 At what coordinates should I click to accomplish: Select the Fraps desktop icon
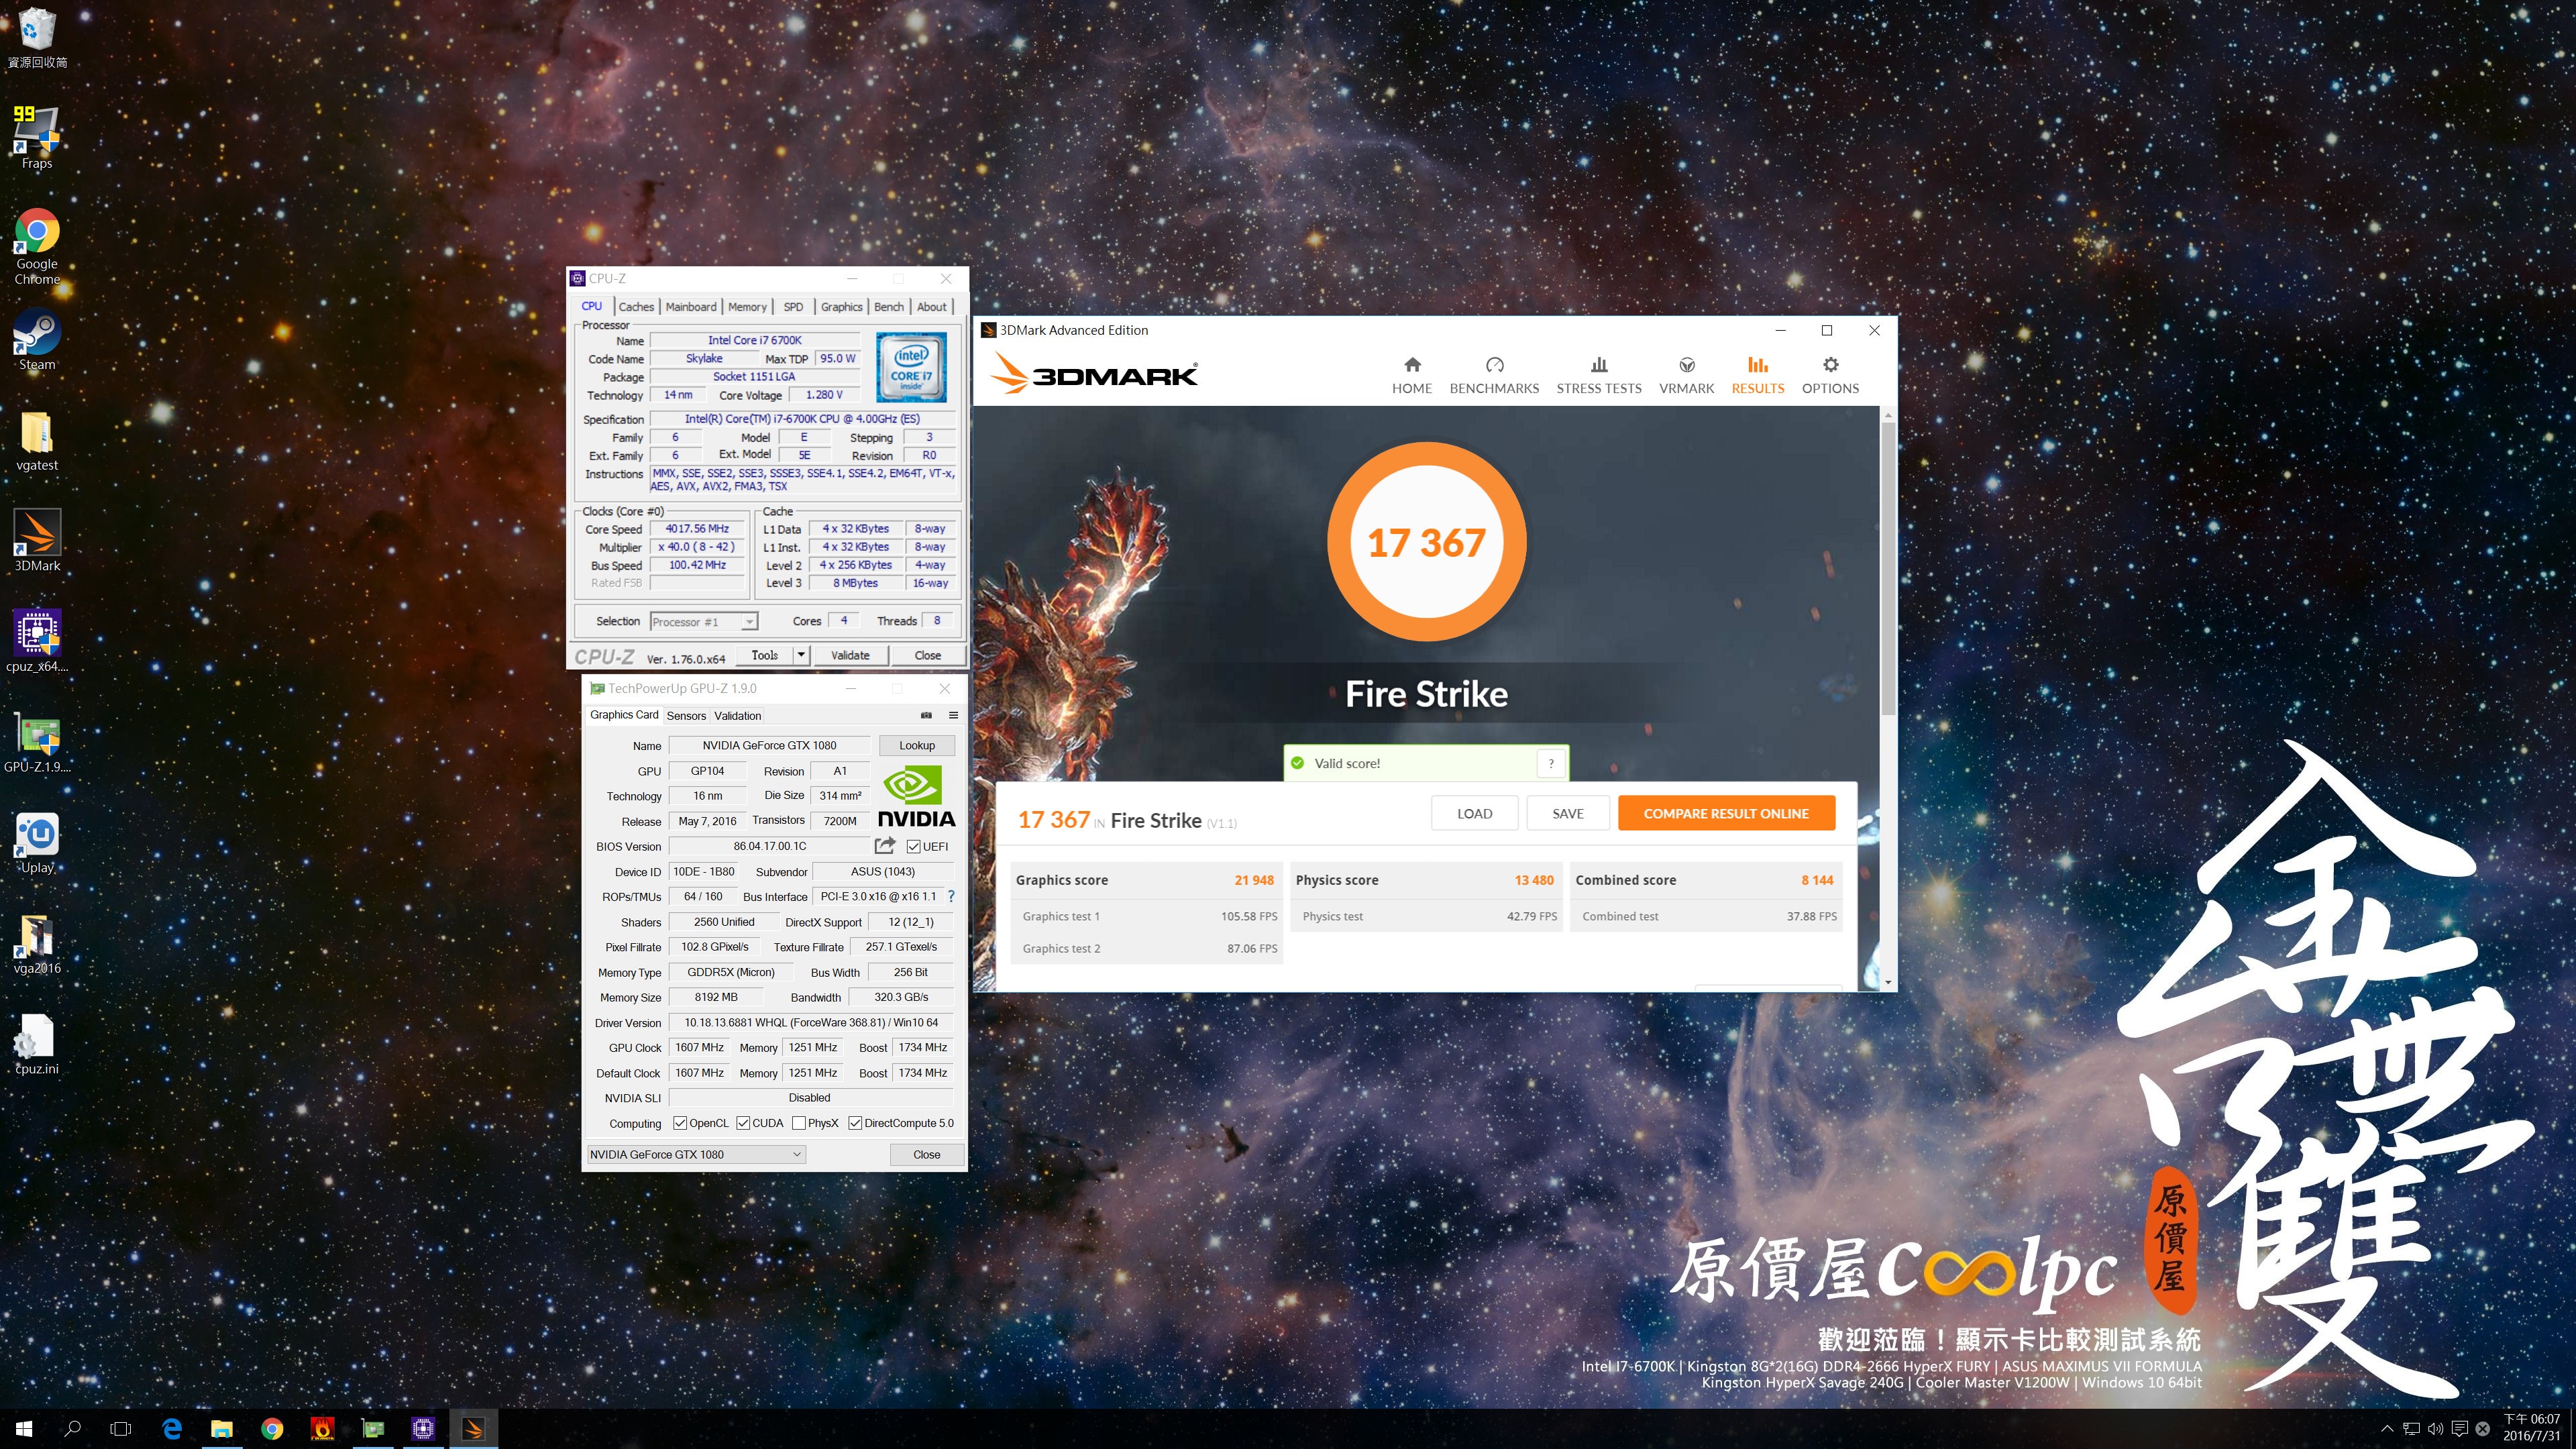[x=37, y=138]
